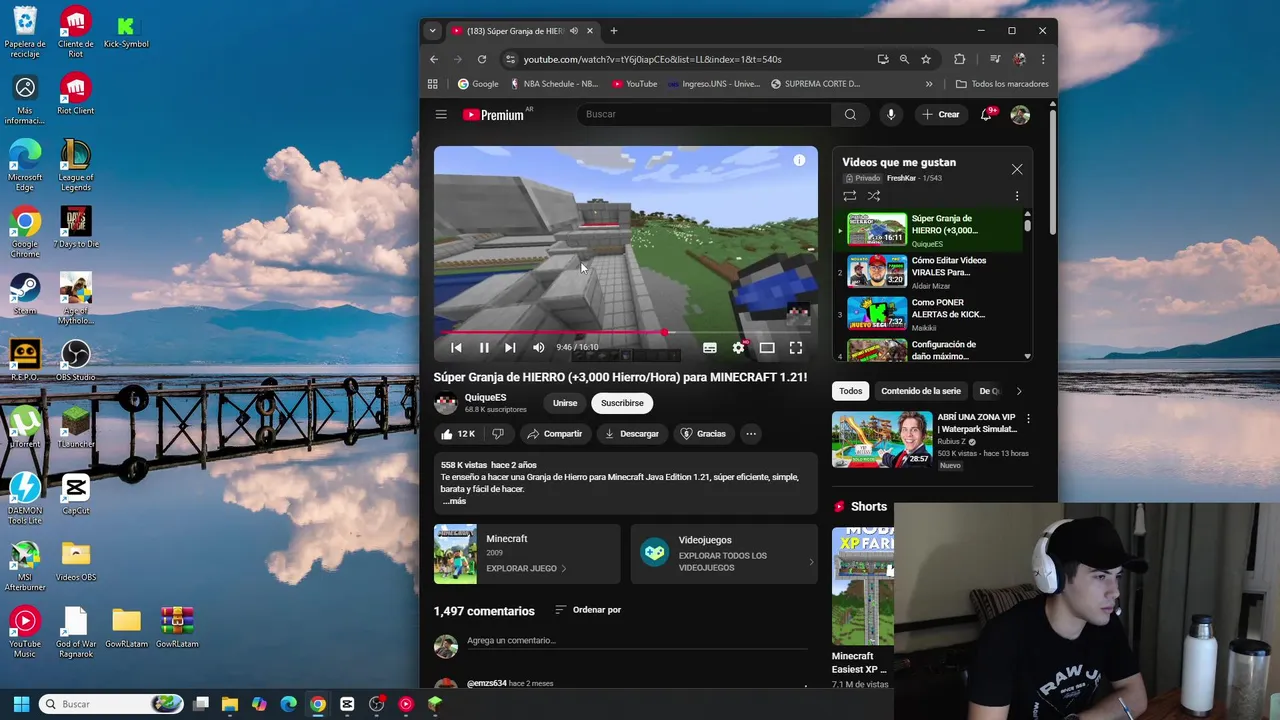This screenshot has height=720, width=1280.
Task: Like the video with thumbs up
Action: (458, 434)
